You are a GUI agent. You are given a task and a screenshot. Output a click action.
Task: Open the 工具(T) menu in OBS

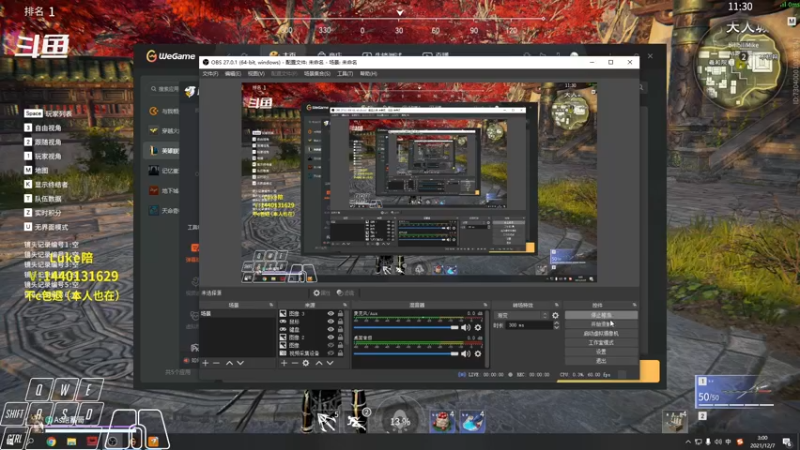pos(345,74)
